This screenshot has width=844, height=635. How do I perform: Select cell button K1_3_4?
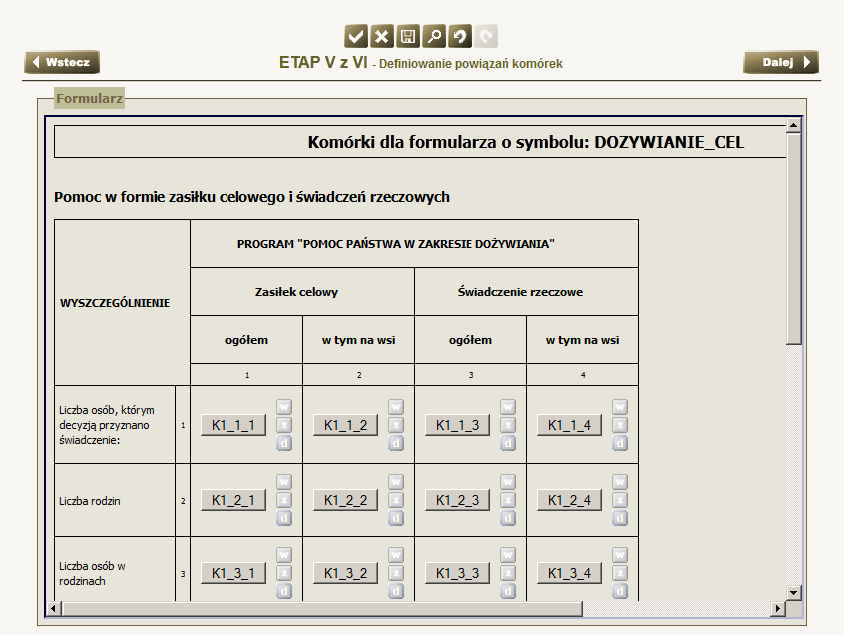click(569, 573)
